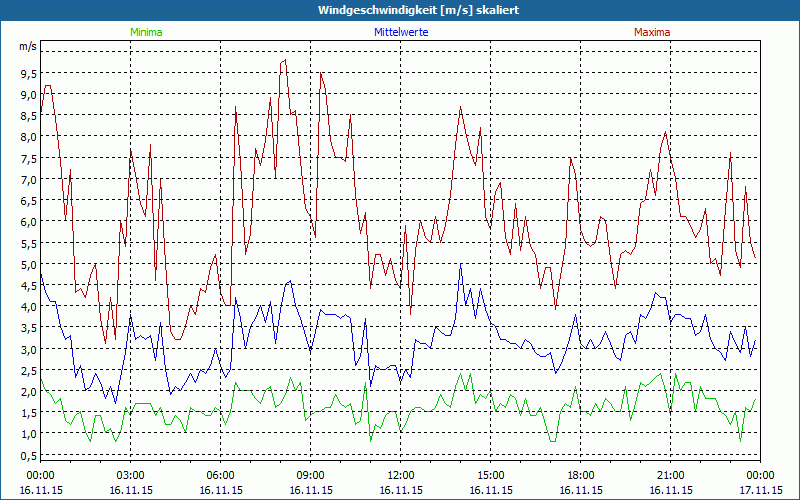Click the 4,5 y-axis value
This screenshot has width=800, height=500.
28,285
